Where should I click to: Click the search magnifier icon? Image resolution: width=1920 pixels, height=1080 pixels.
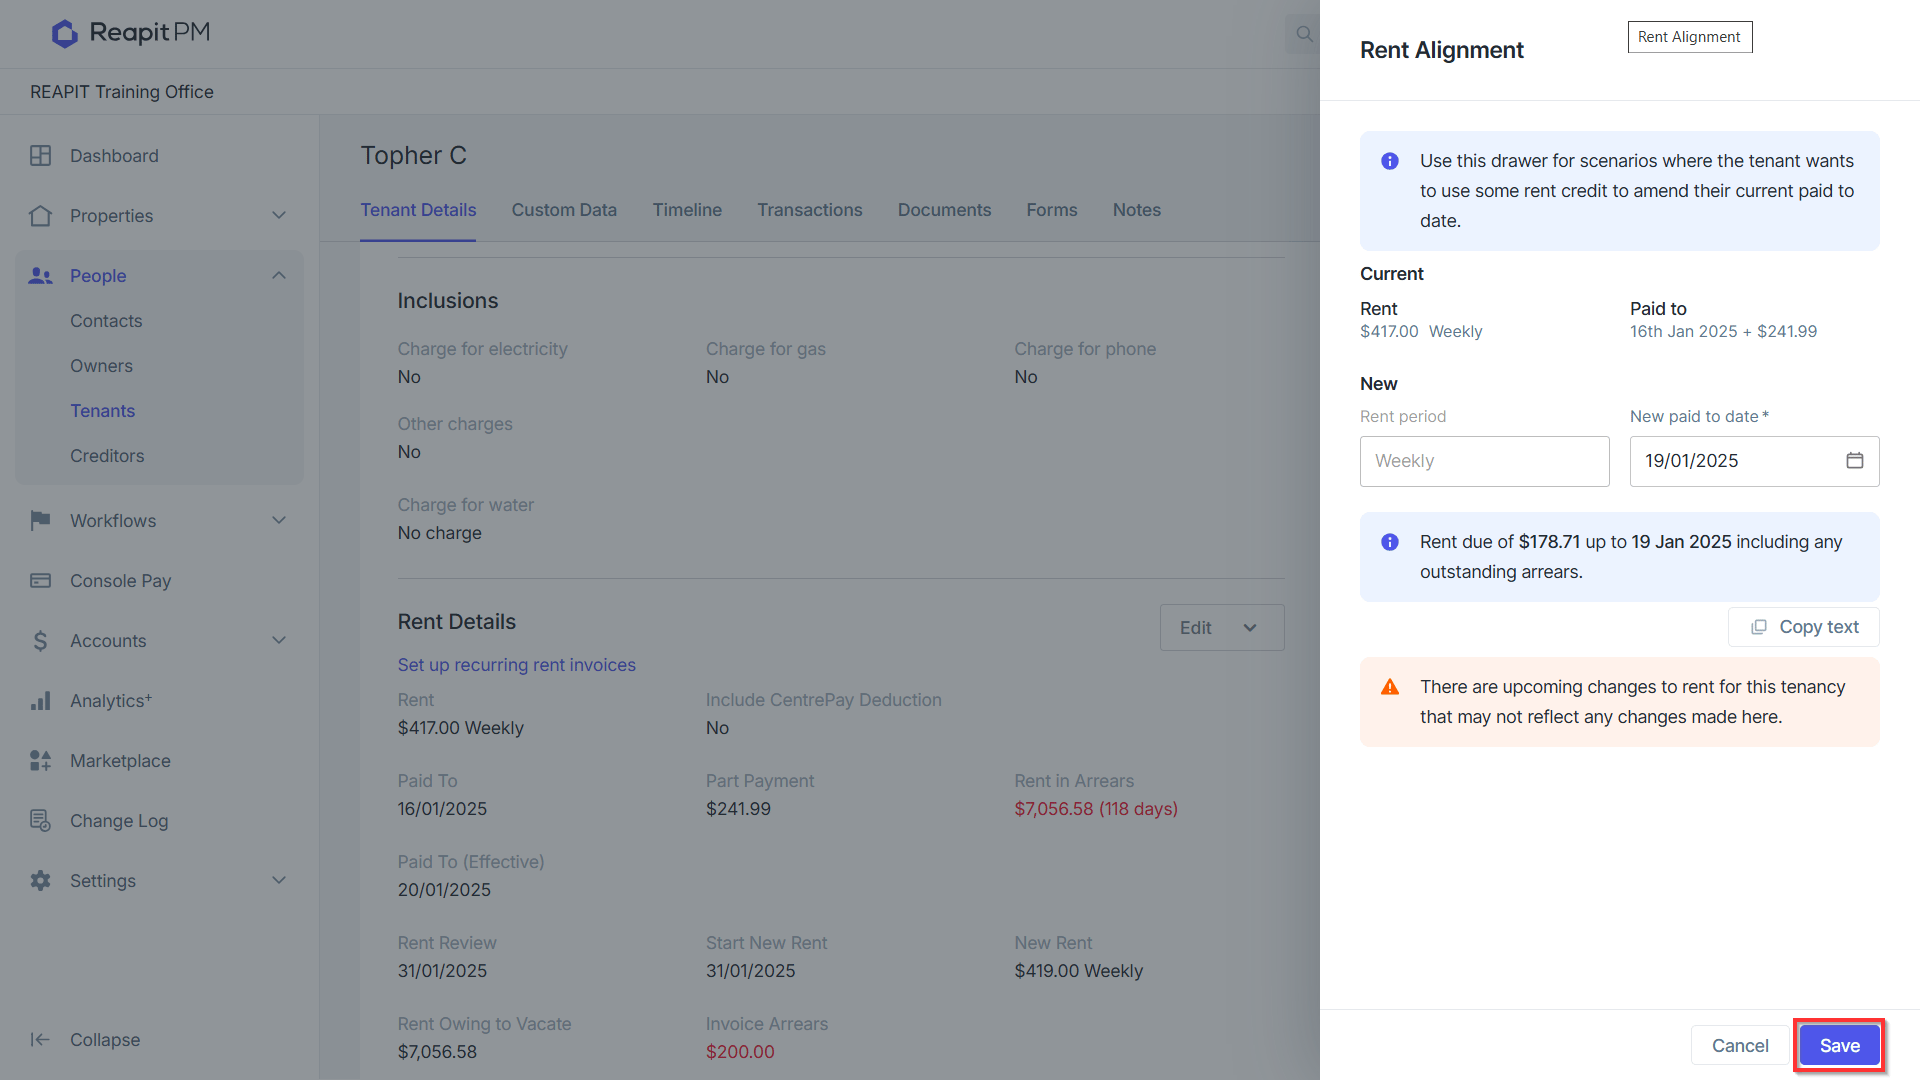click(x=1304, y=34)
